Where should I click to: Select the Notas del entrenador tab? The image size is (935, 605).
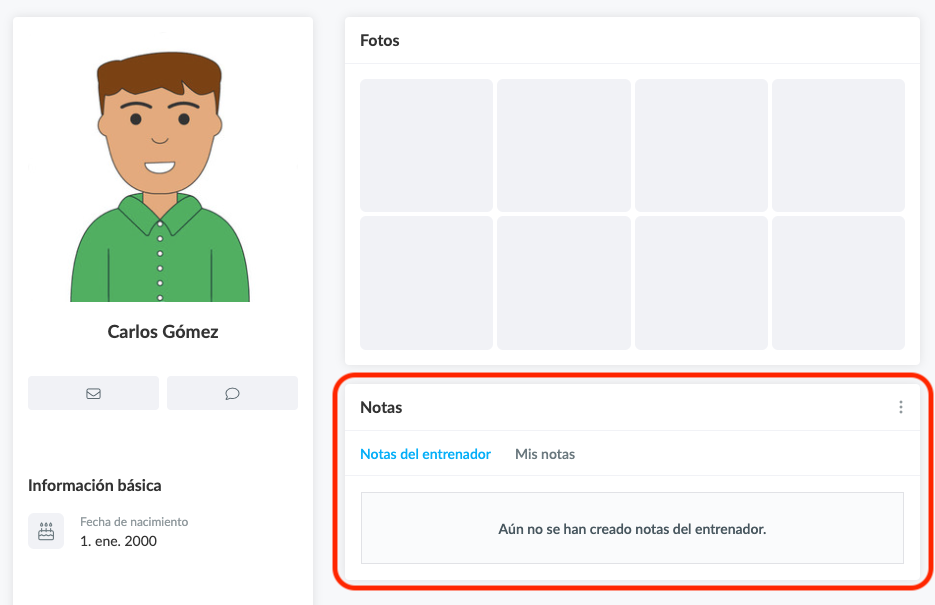(425, 454)
